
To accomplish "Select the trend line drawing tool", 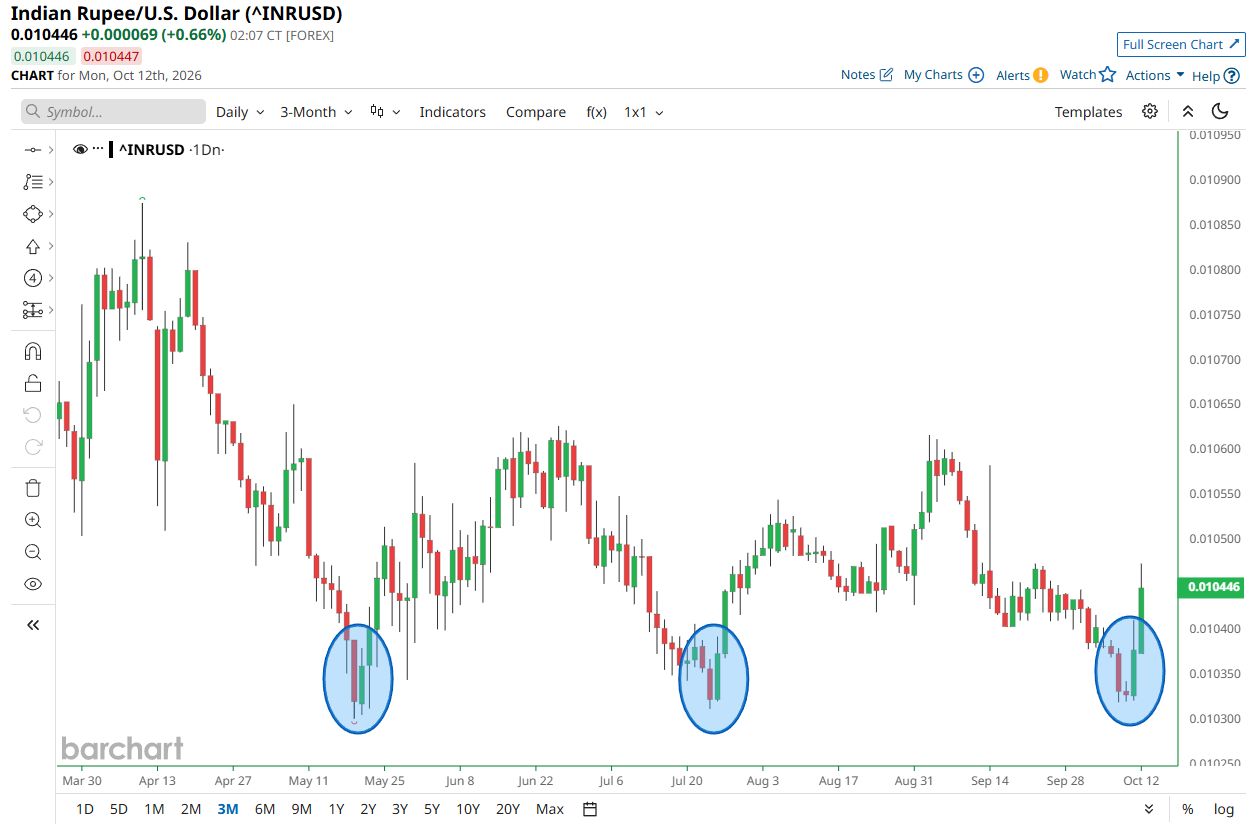I will (32, 149).
